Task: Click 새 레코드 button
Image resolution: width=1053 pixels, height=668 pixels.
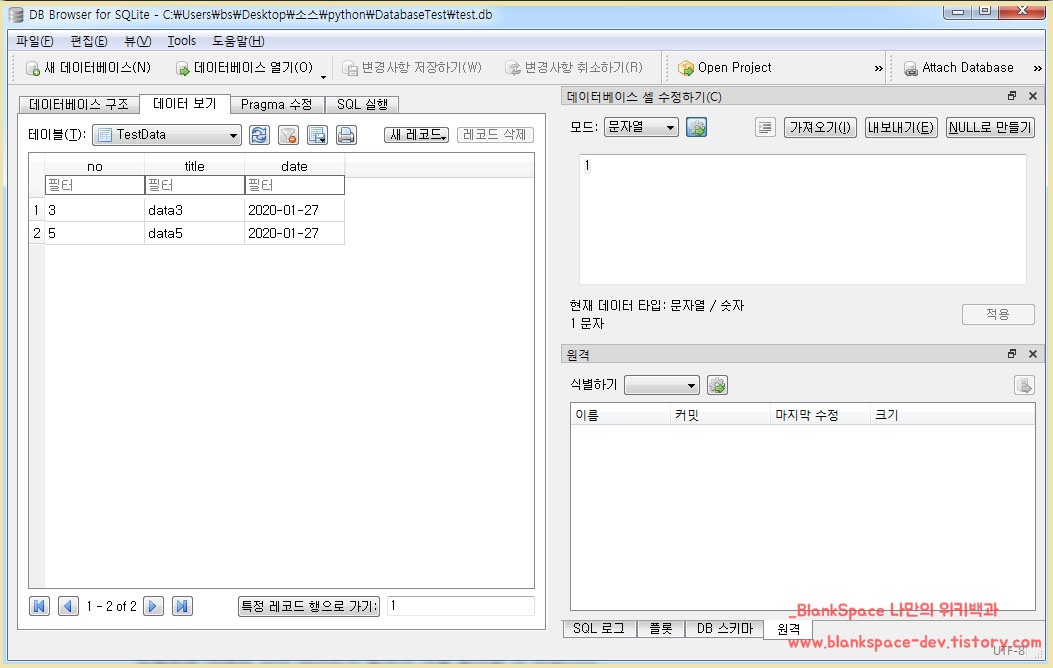Action: point(416,135)
